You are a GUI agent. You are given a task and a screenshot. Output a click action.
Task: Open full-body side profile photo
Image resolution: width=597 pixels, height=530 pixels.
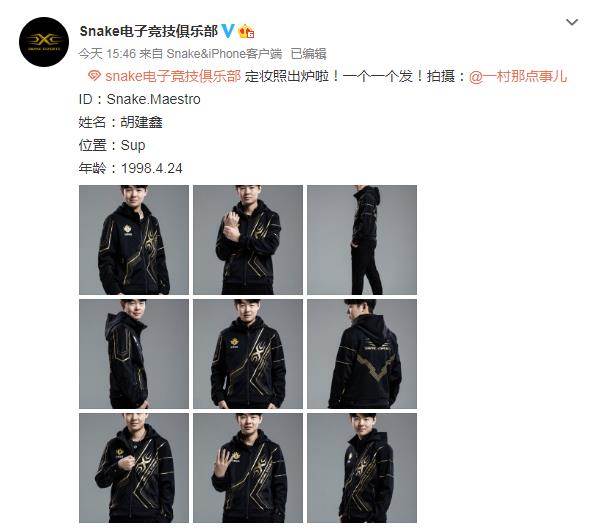click(362, 240)
